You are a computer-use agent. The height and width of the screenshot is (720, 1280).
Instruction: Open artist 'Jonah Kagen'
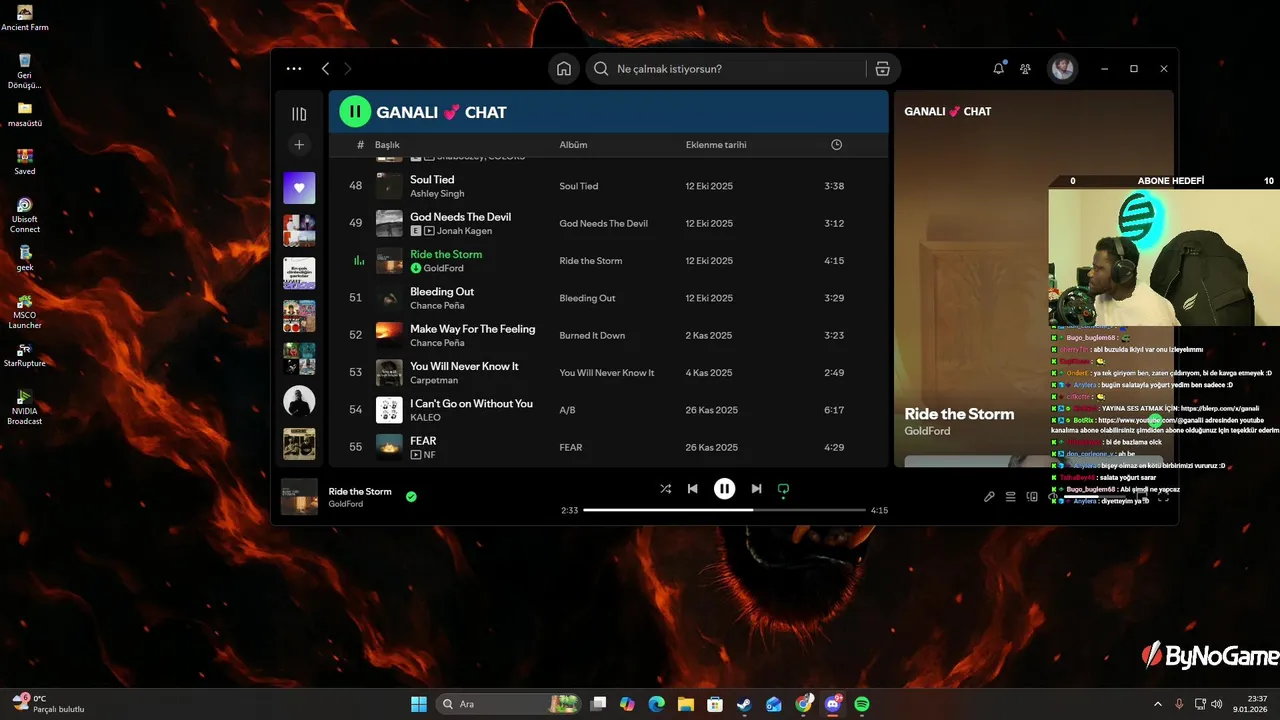(x=464, y=231)
